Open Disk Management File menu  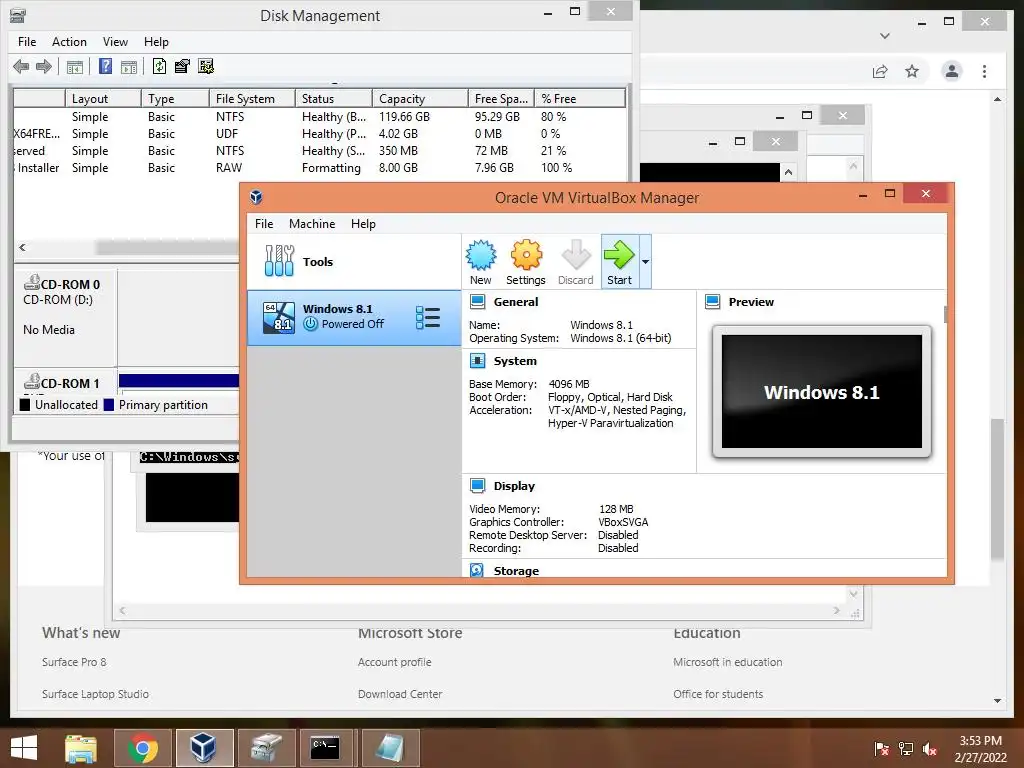click(27, 42)
